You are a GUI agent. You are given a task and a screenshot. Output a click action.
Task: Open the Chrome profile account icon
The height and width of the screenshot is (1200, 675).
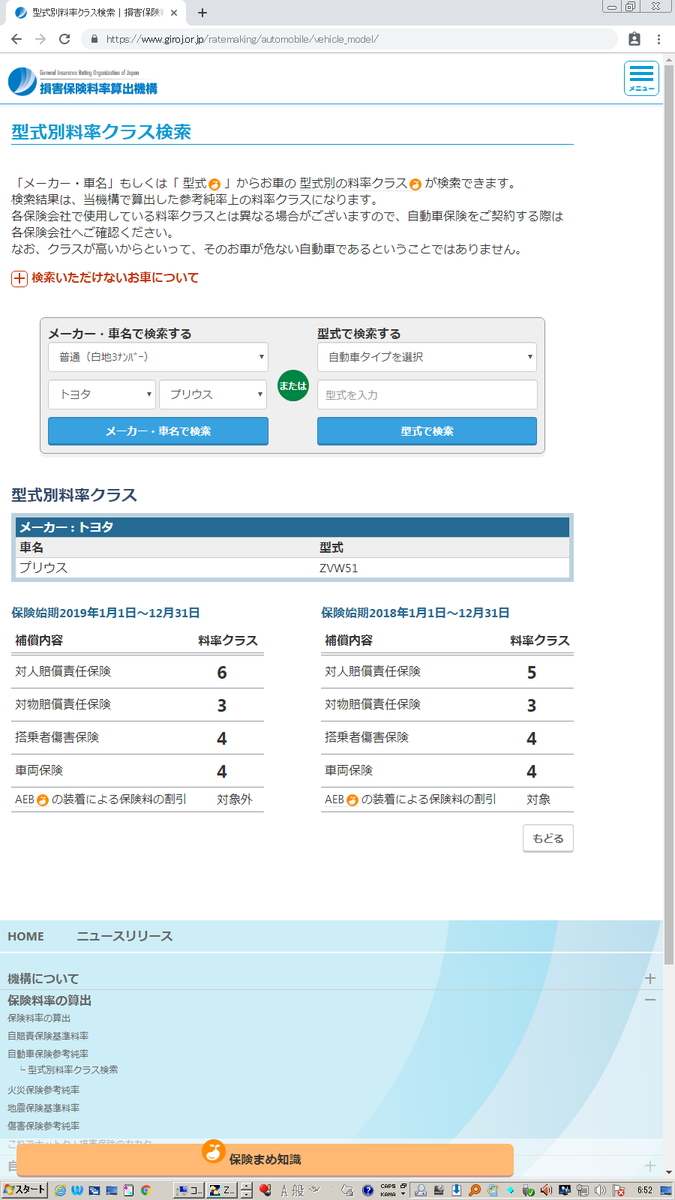634,39
